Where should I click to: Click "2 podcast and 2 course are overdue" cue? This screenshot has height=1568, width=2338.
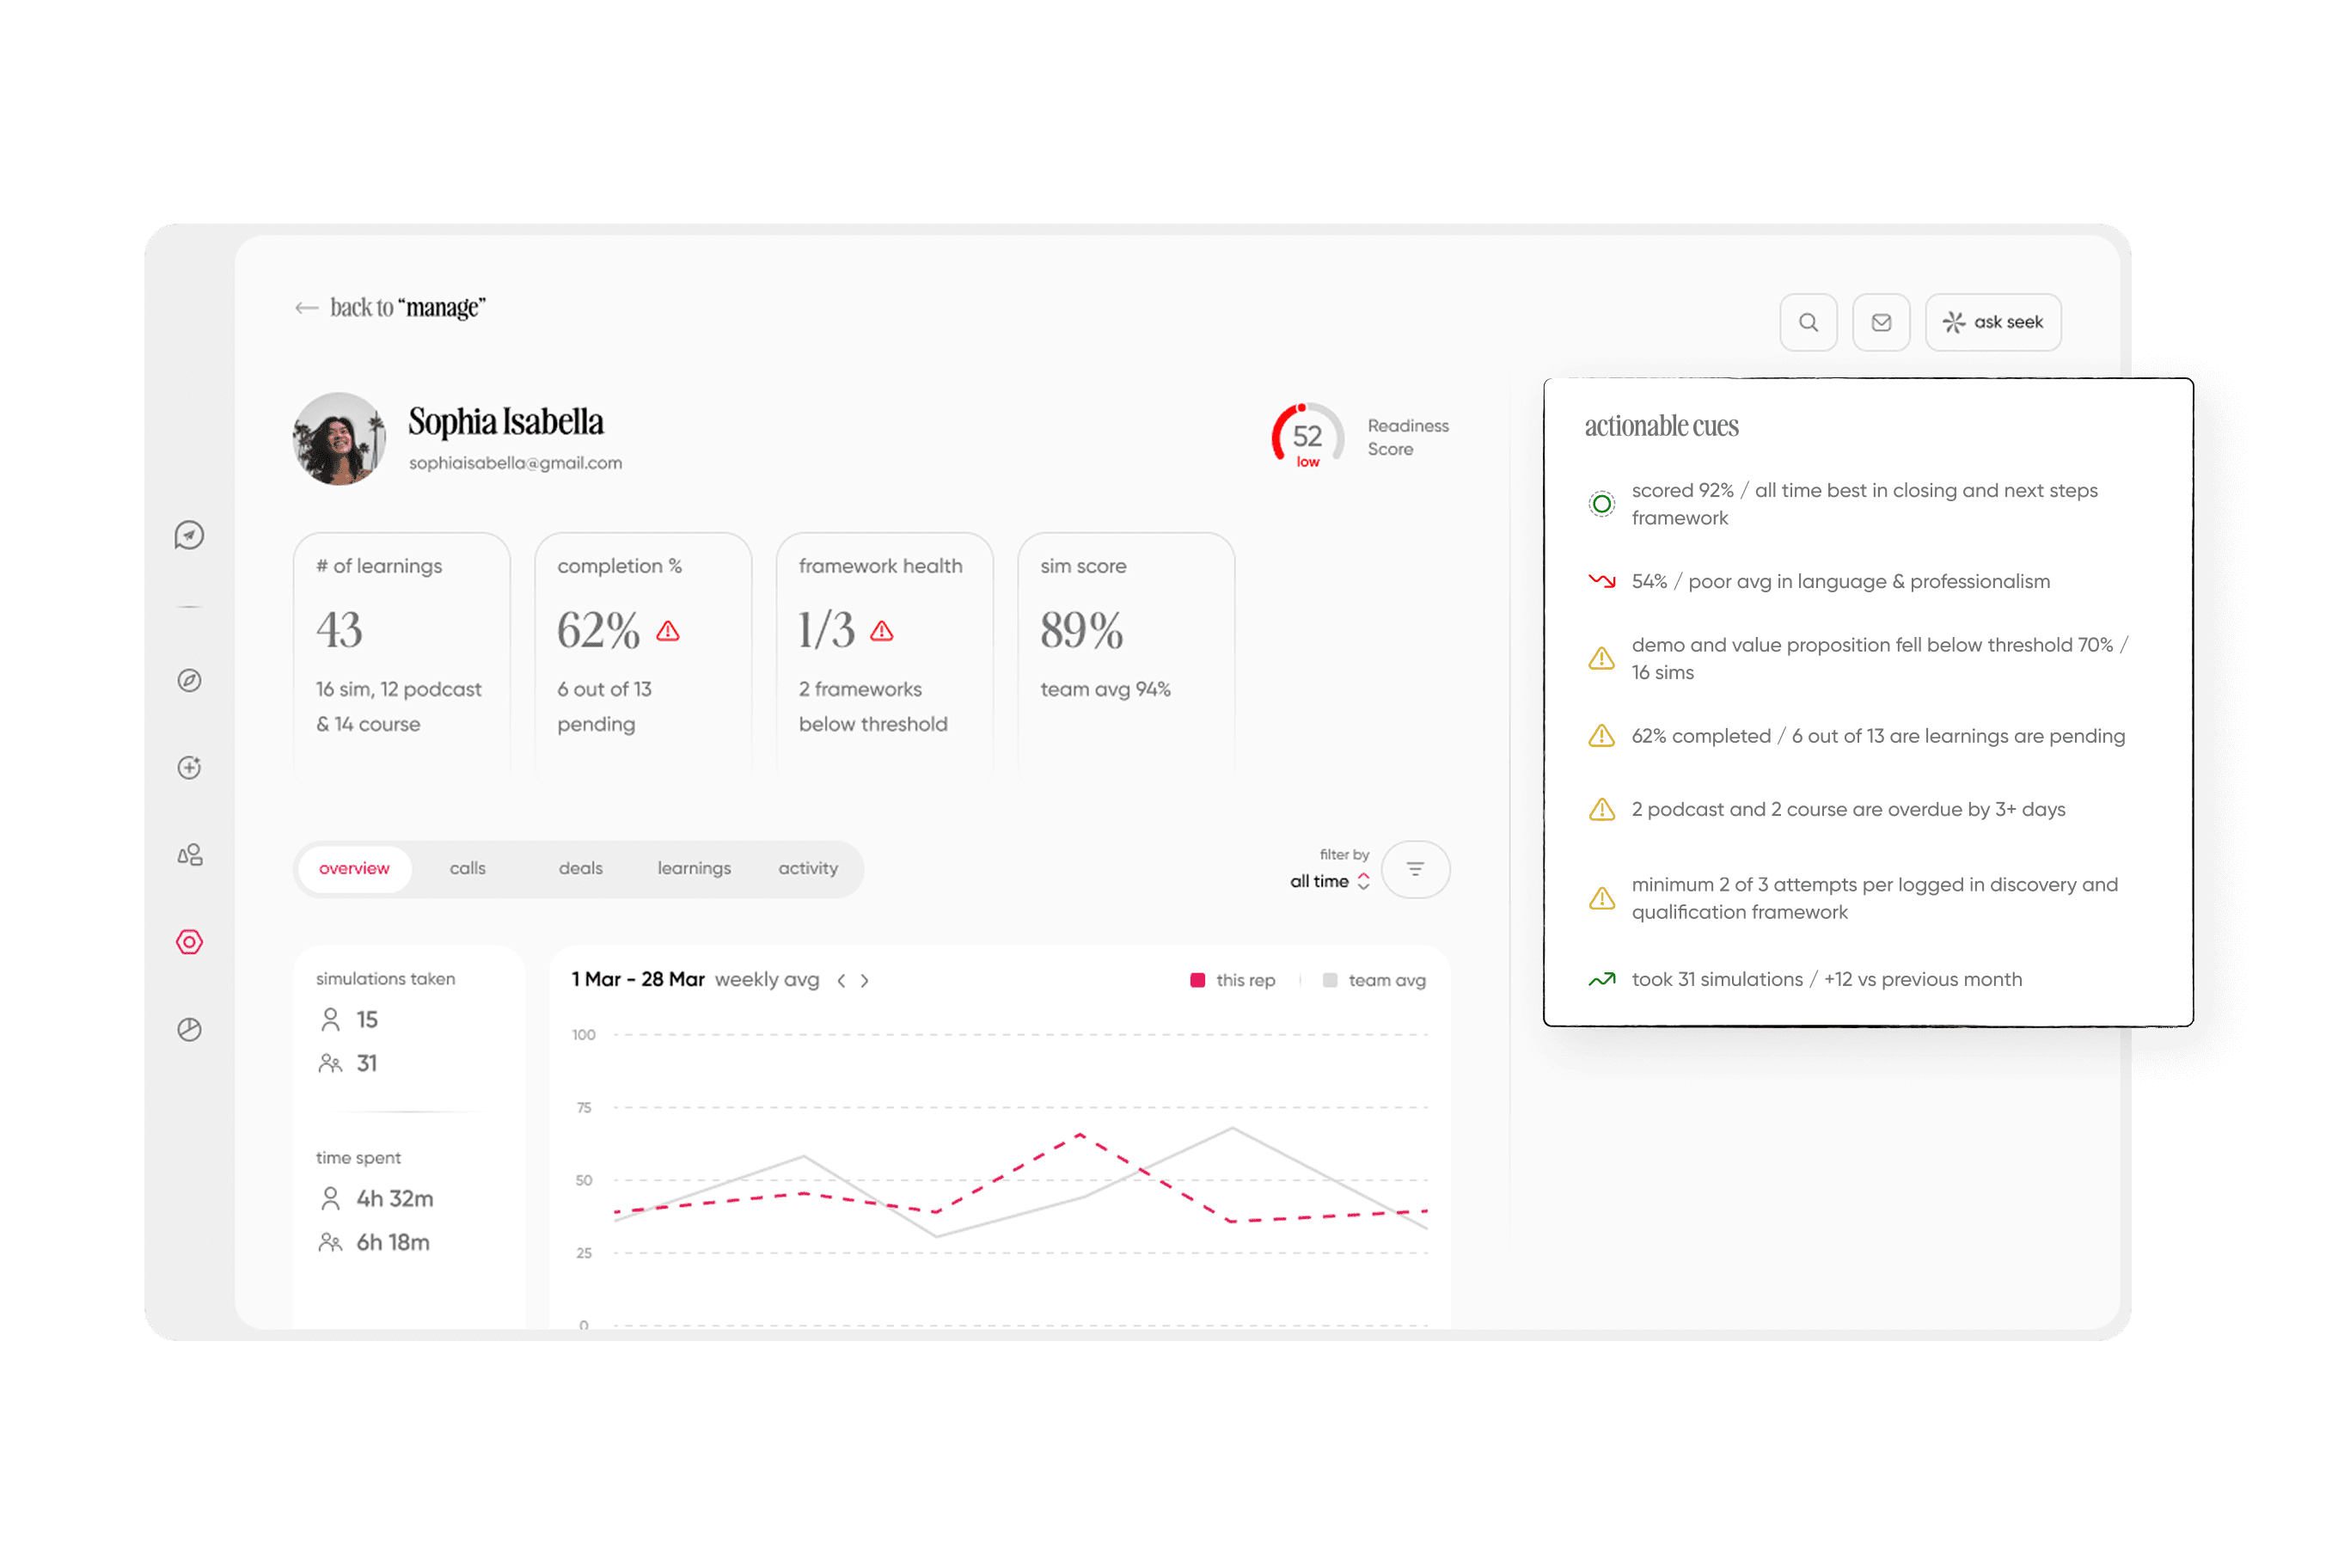click(1847, 809)
